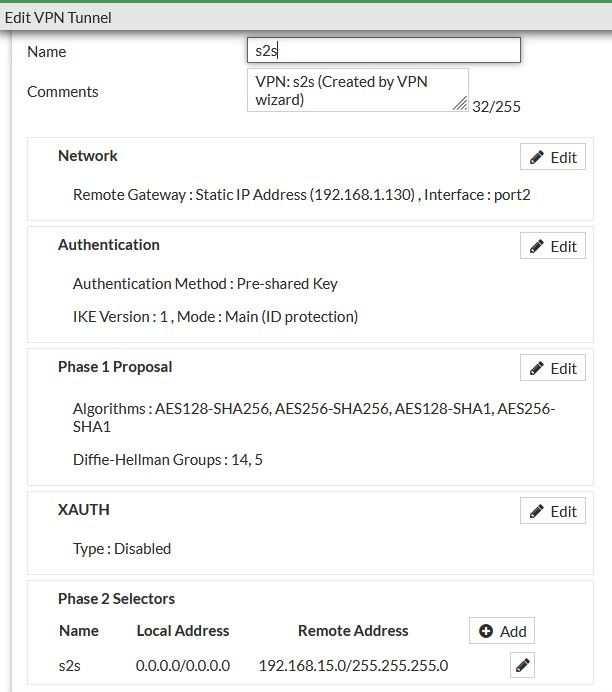Edit the Phase 1 Proposal settings
Viewport: 612px width, 692px height.
(553, 368)
